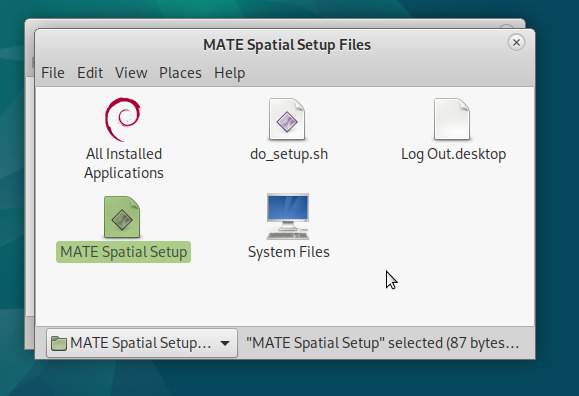Screen dimensions: 579x396
Task: Close the MATE Spatial Setup Files window
Action: pyautogui.click(x=516, y=42)
